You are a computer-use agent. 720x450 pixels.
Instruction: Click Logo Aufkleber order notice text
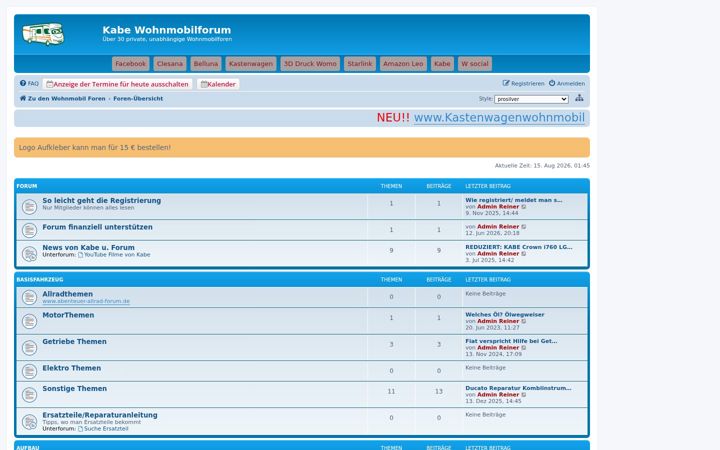(x=95, y=147)
